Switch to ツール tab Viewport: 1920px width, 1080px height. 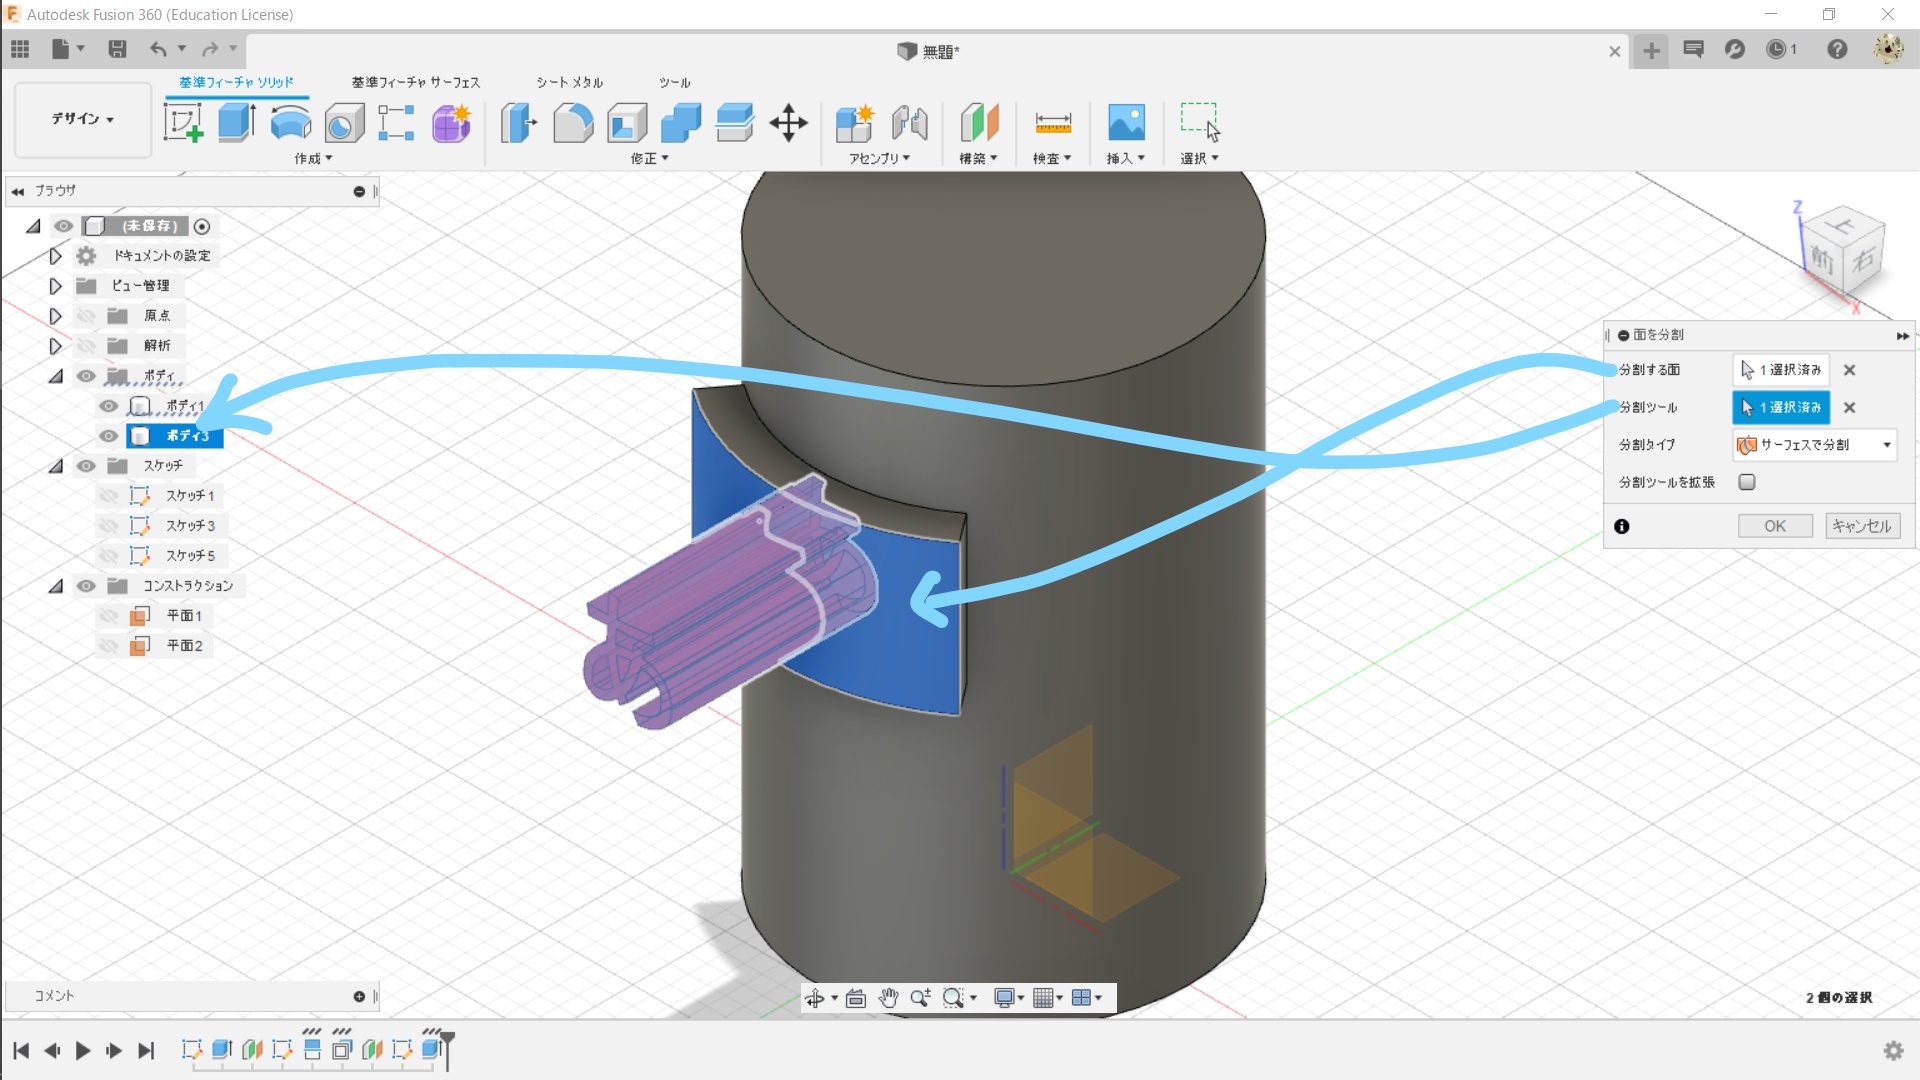point(674,82)
